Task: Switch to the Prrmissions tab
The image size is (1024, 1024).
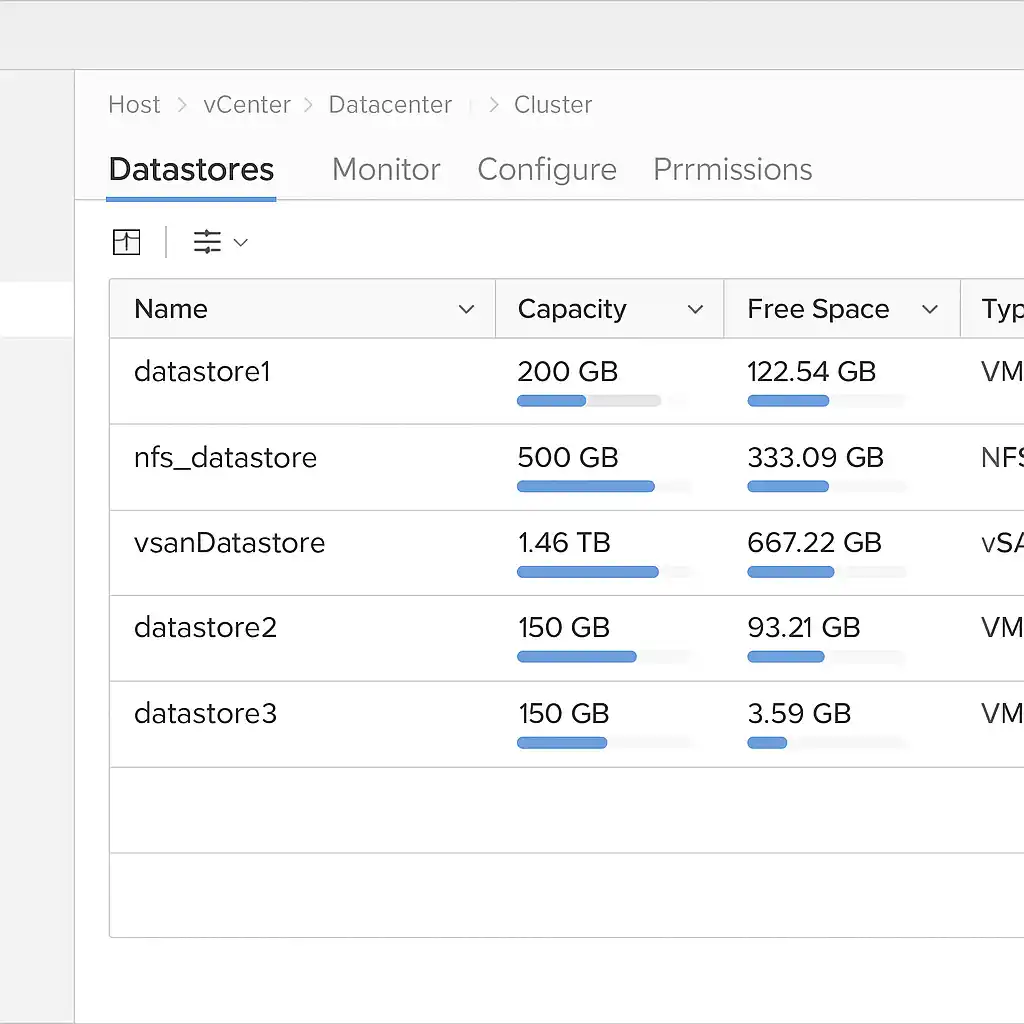Action: pyautogui.click(x=733, y=170)
